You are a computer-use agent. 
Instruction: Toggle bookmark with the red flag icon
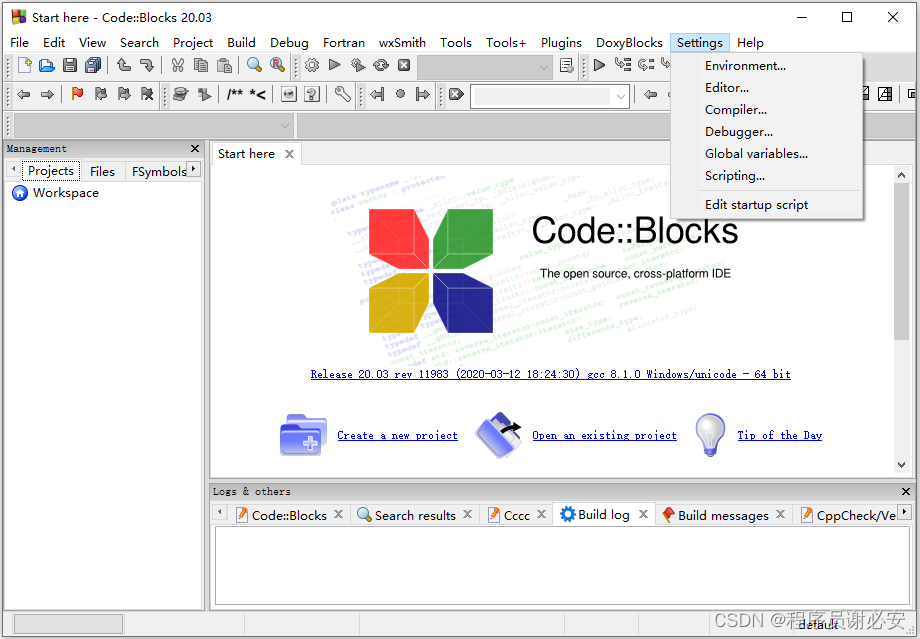tap(77, 94)
